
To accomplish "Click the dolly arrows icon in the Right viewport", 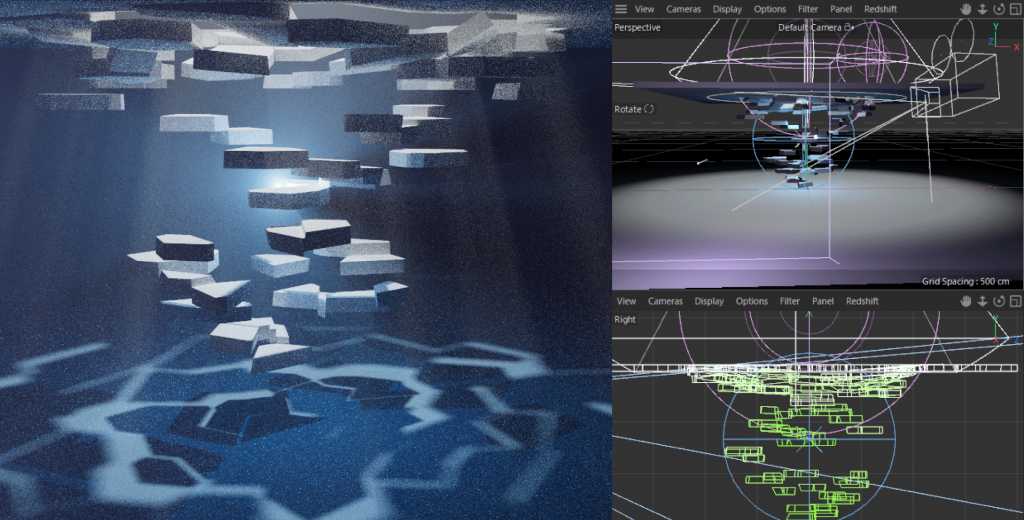I will (983, 301).
